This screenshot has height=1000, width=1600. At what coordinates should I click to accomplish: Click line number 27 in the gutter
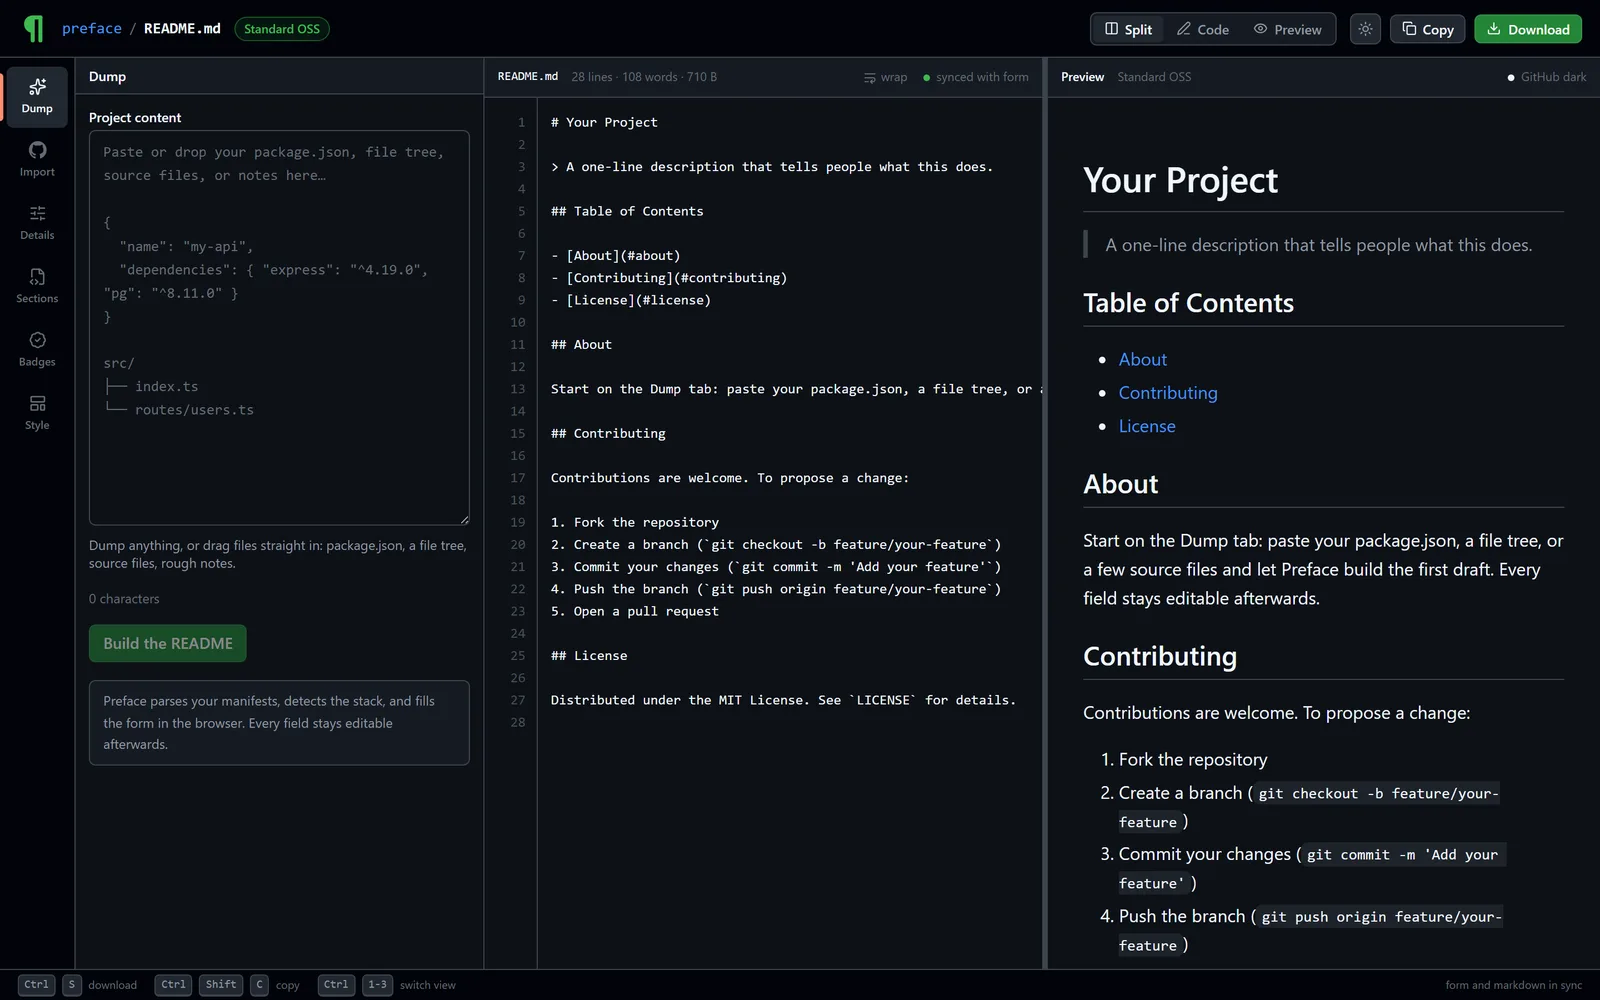click(518, 700)
